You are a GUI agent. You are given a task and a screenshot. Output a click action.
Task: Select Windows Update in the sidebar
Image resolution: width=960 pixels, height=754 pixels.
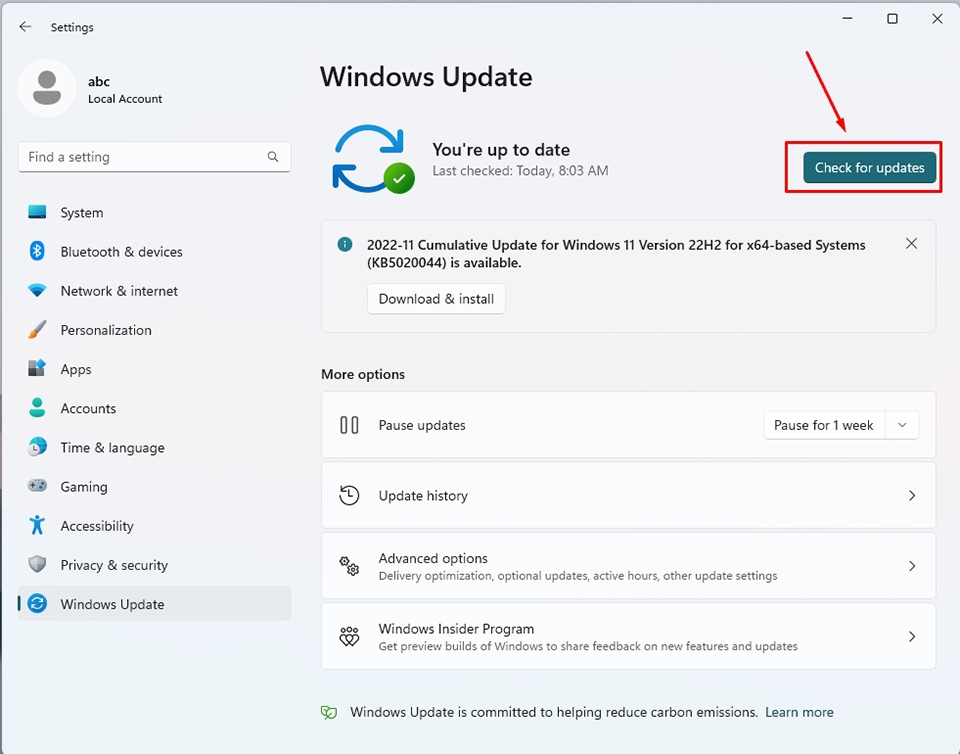113,604
